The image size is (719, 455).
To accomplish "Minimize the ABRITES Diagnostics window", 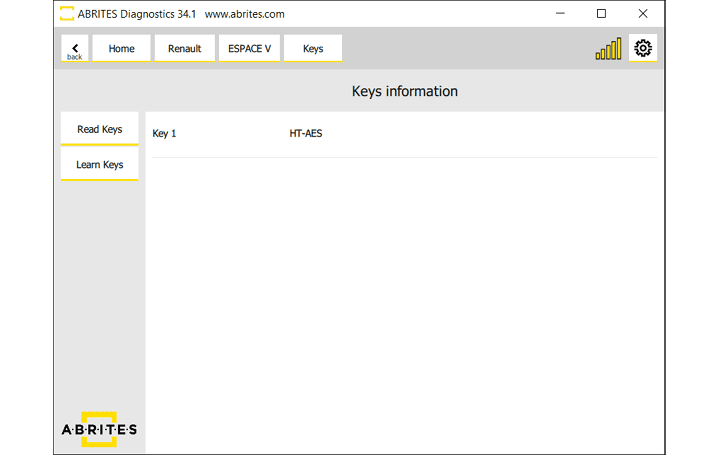I will [556, 14].
